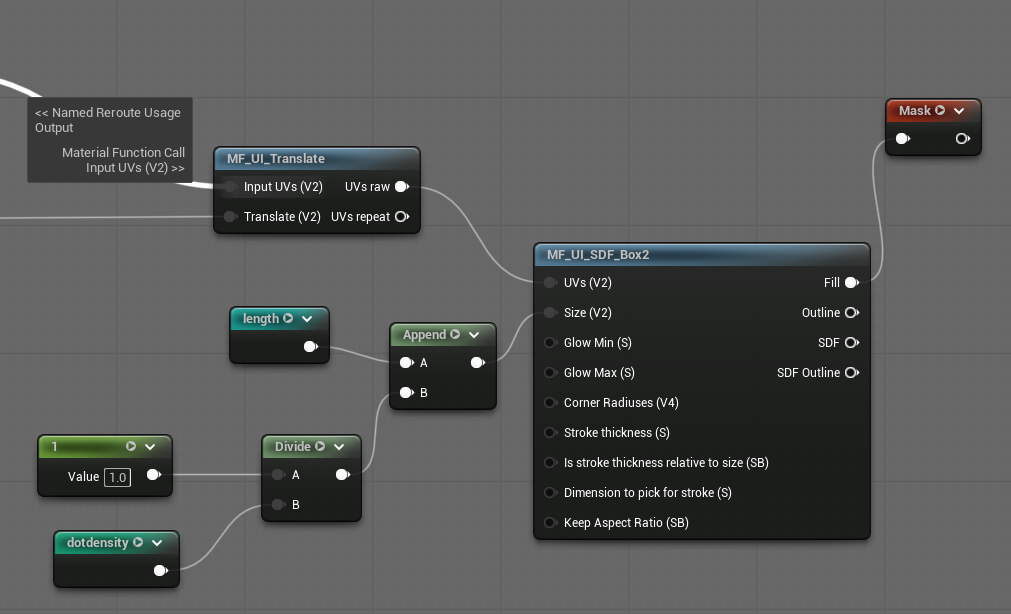Click the Size (V2) input pin
This screenshot has height=614, width=1011.
(x=550, y=313)
